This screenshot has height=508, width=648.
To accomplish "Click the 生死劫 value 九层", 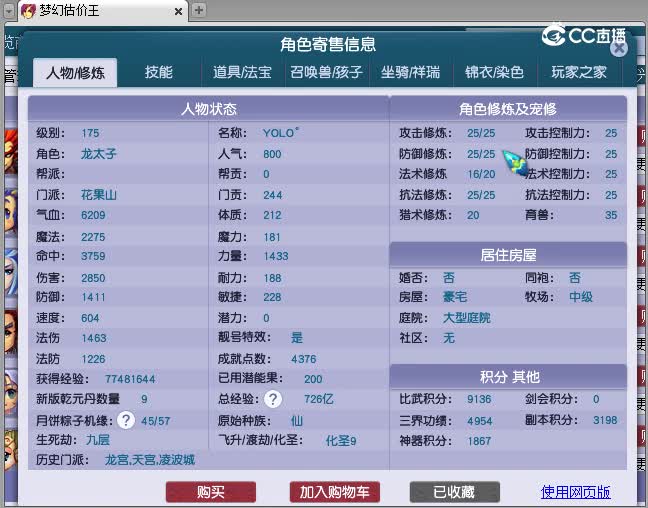I will pyautogui.click(x=98, y=440).
